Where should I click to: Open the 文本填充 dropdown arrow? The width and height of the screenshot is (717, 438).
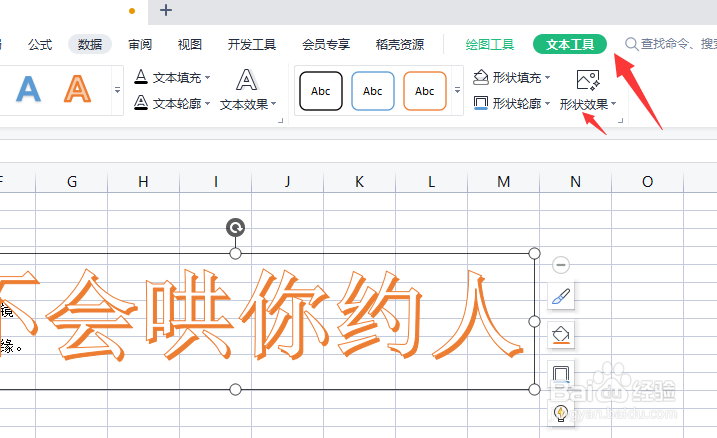coord(208,78)
